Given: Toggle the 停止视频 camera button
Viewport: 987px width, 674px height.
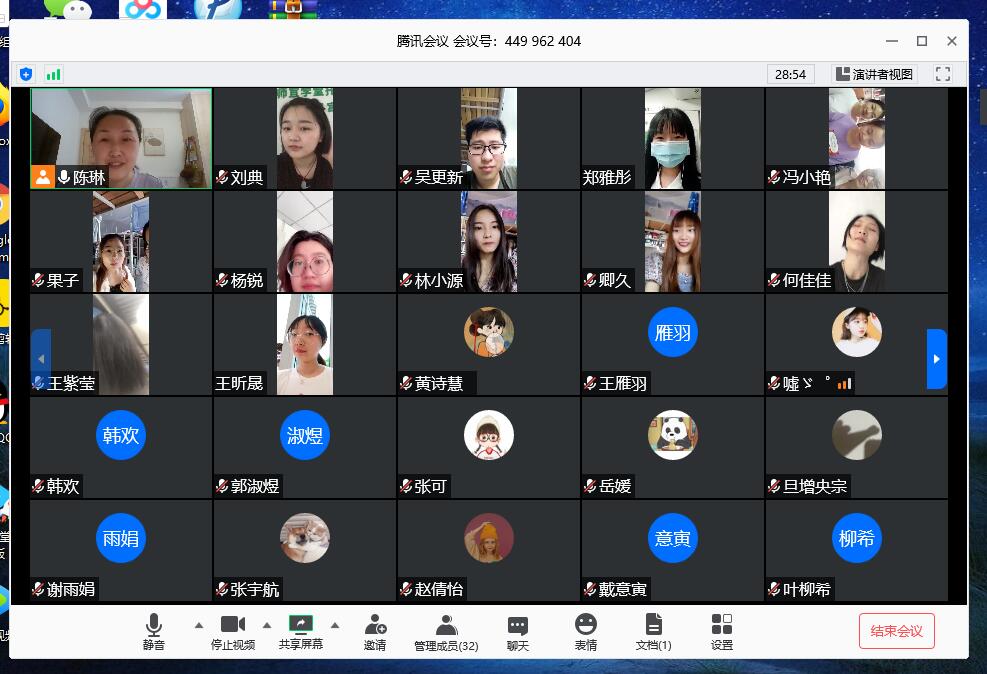Looking at the screenshot, I should tap(233, 626).
